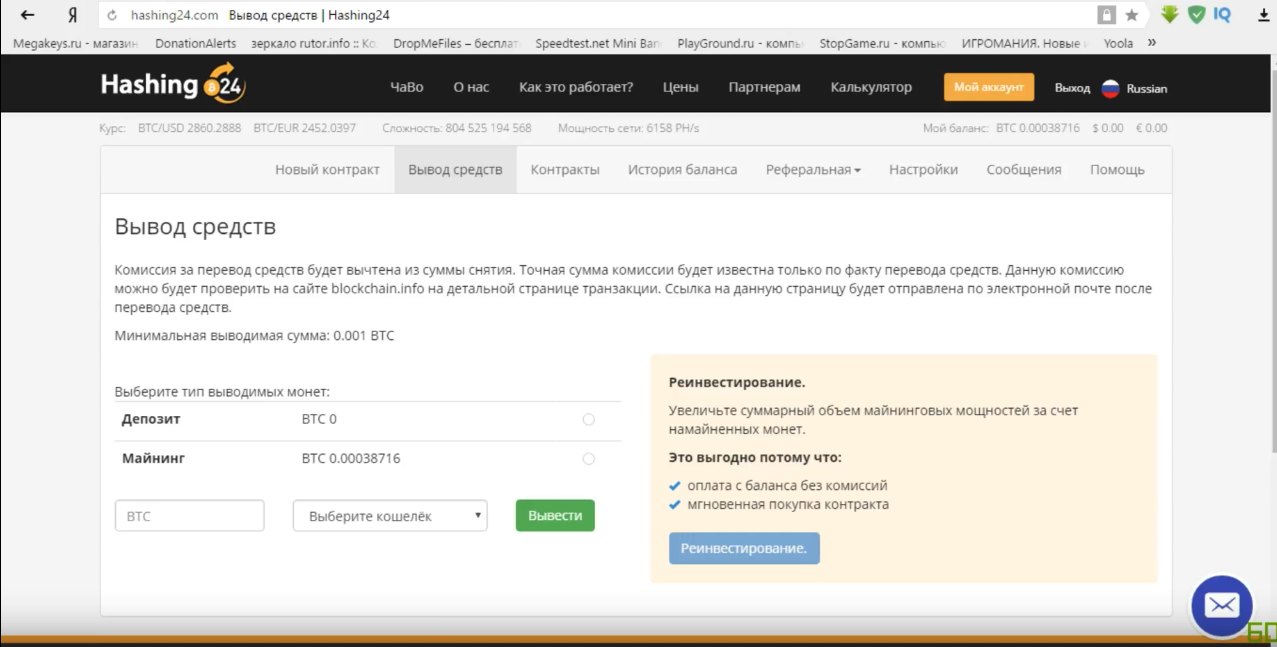Open the browser downloads arrow icon

tap(1263, 15)
